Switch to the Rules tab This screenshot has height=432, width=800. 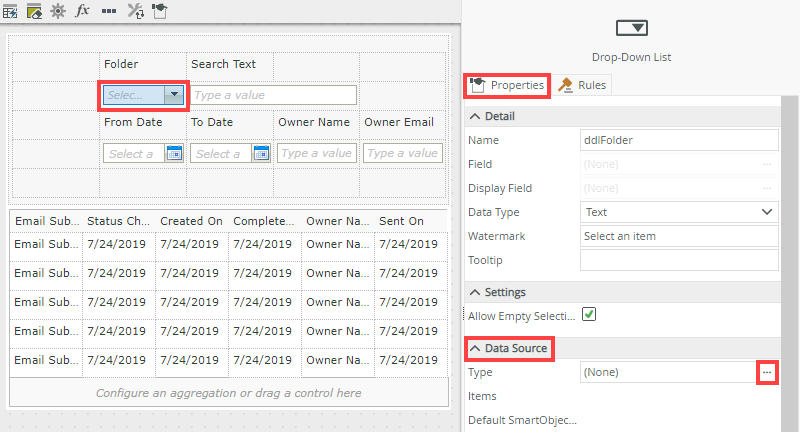582,85
